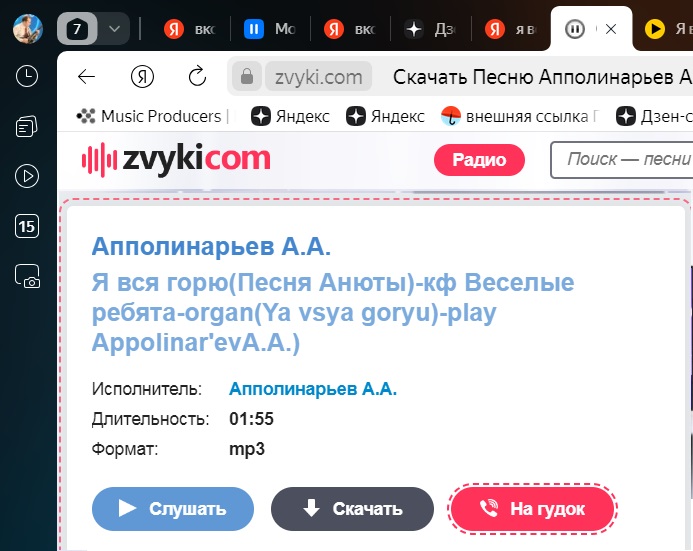Focus the Поиск песни search field
This screenshot has height=551, width=693.
click(621, 160)
